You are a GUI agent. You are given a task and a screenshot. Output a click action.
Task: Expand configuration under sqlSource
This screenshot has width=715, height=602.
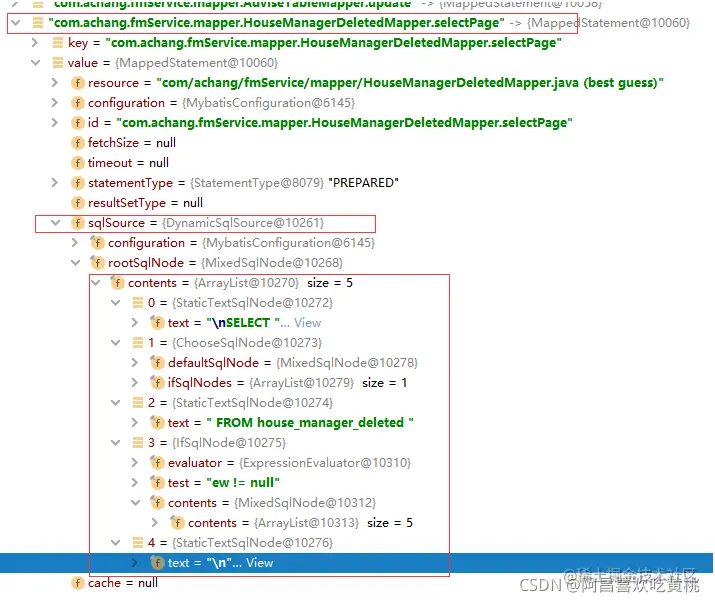pos(75,243)
